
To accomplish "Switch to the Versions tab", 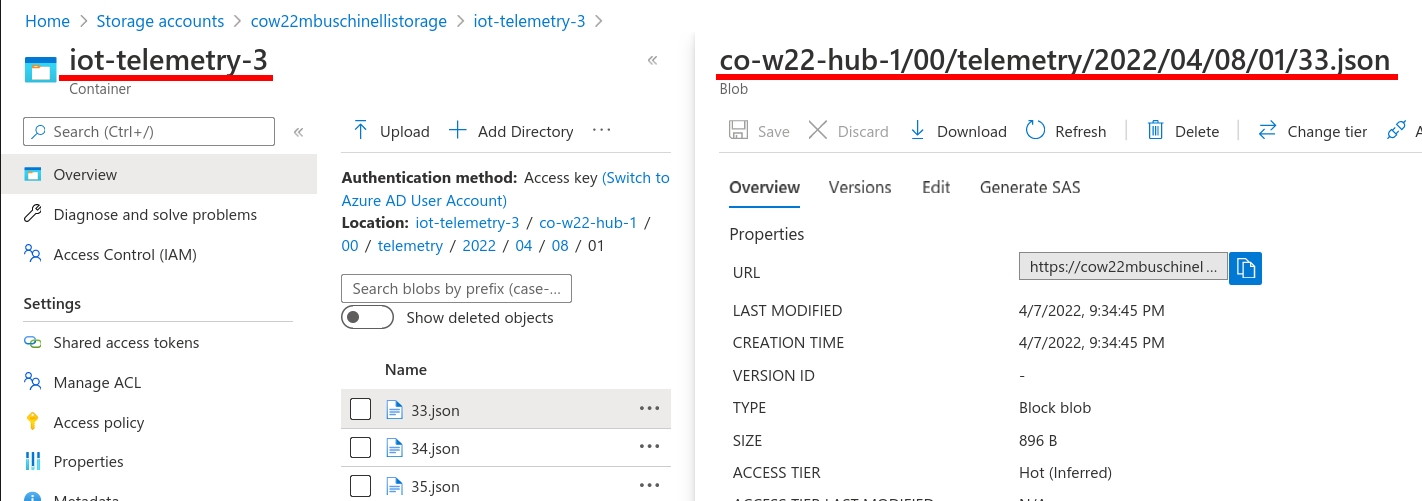I will (860, 187).
